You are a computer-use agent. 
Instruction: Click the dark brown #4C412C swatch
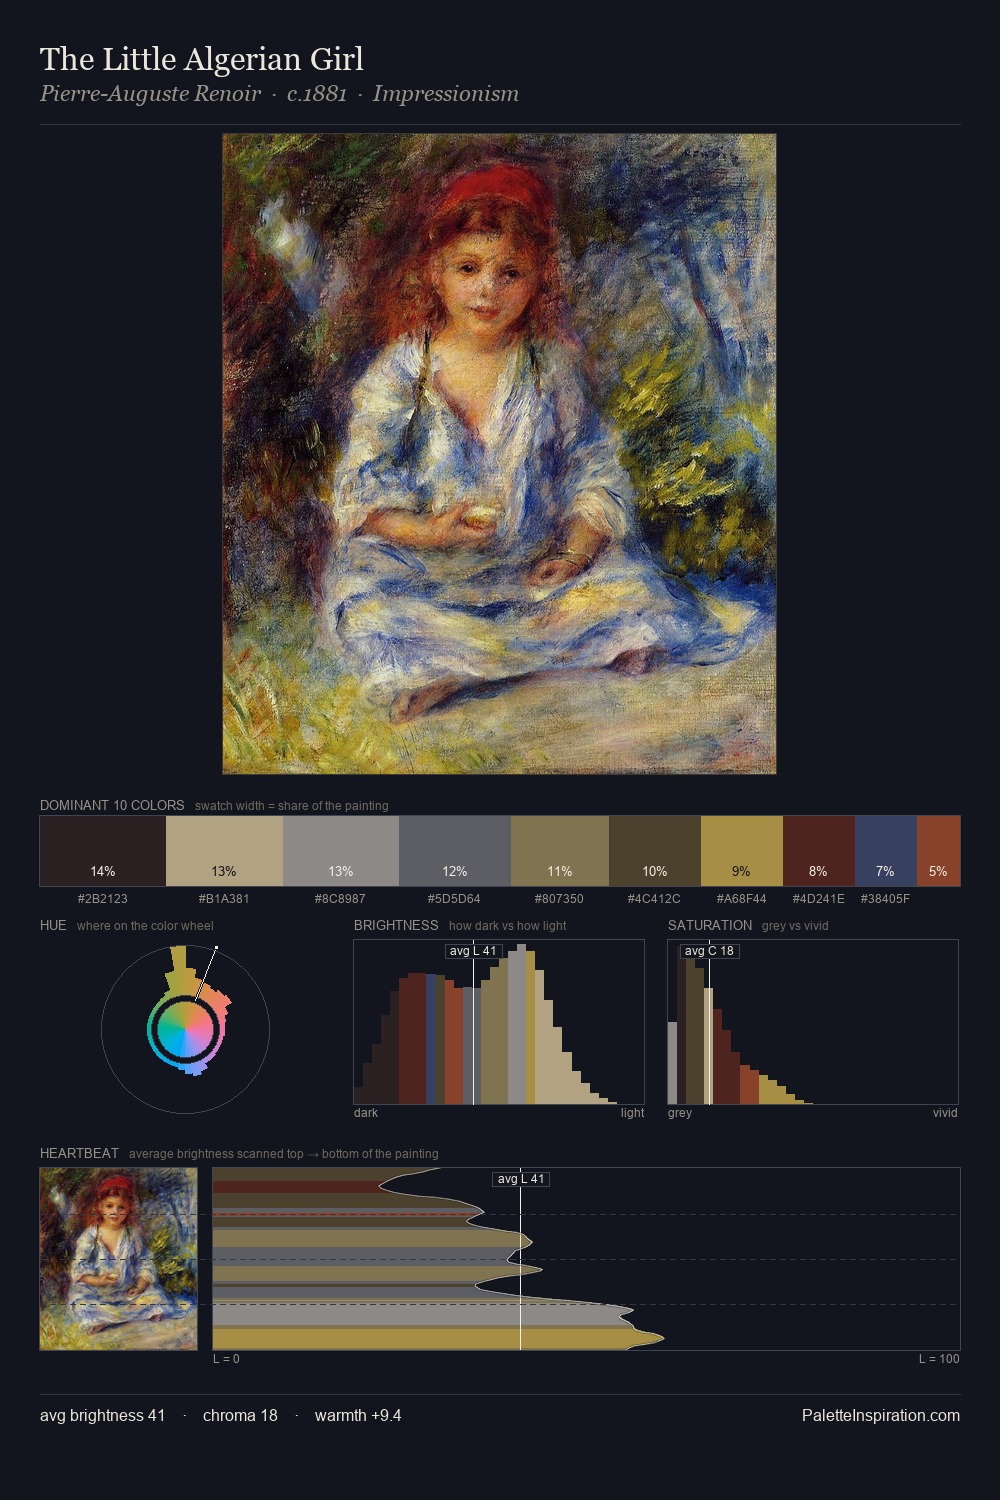pyautogui.click(x=655, y=851)
